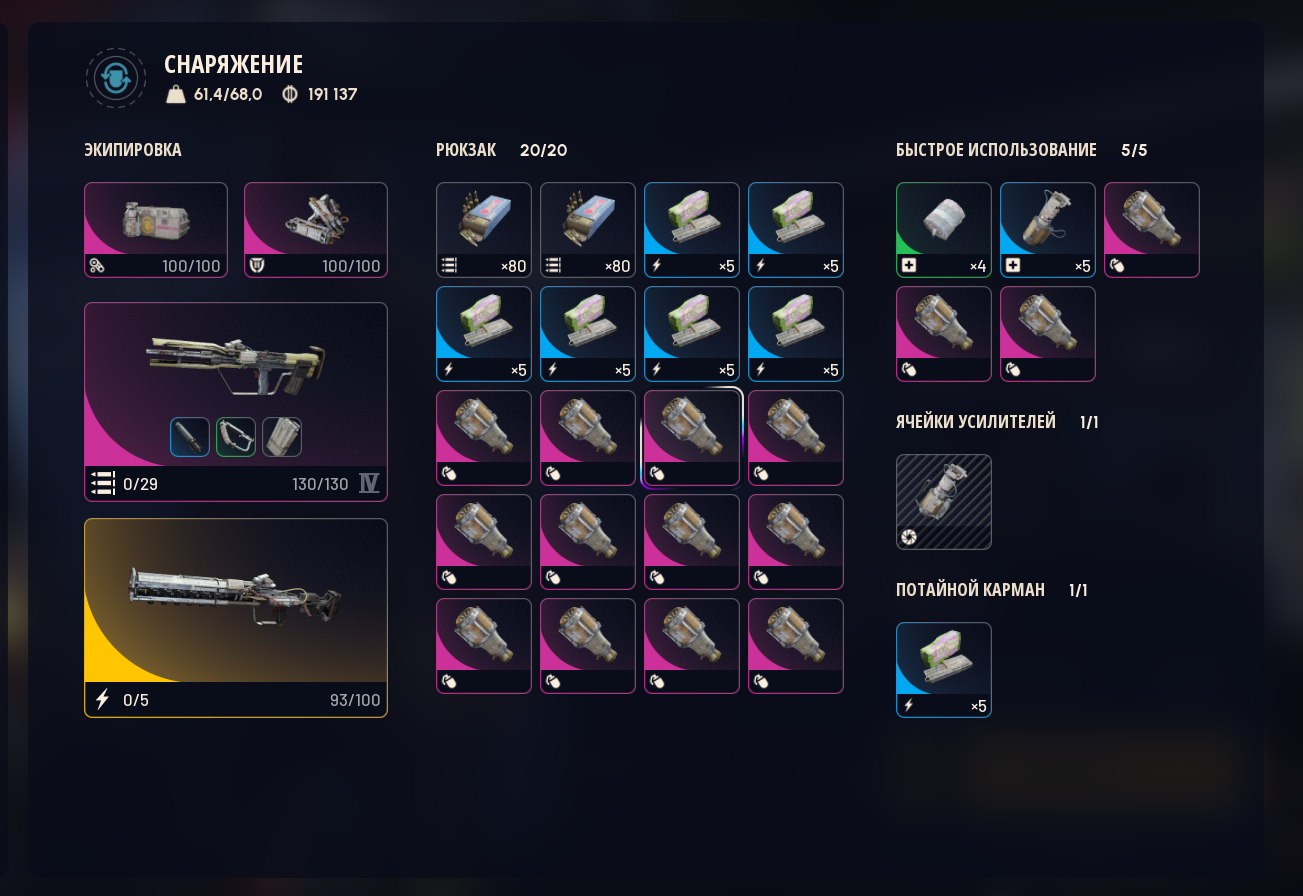The image size is (1303, 896).
Task: Select the energy cell in Потайной карман
Action: coord(944,670)
